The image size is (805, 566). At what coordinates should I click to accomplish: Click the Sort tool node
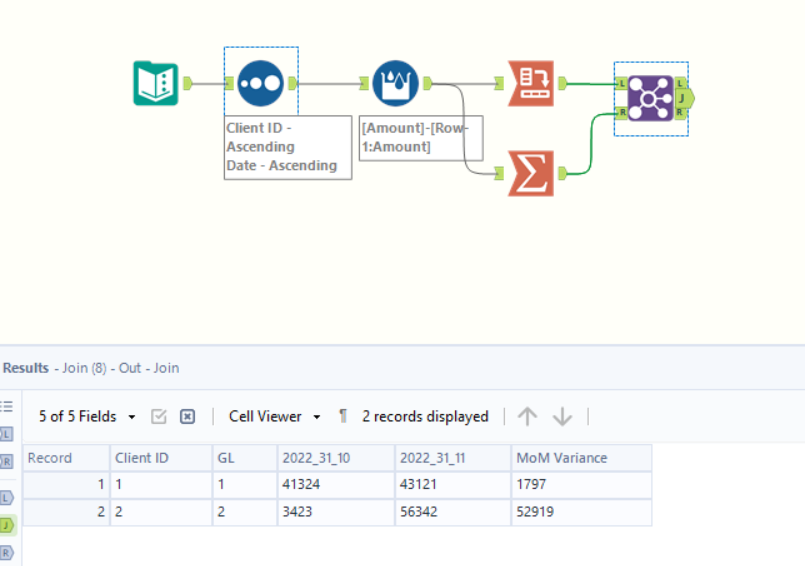tap(261, 83)
